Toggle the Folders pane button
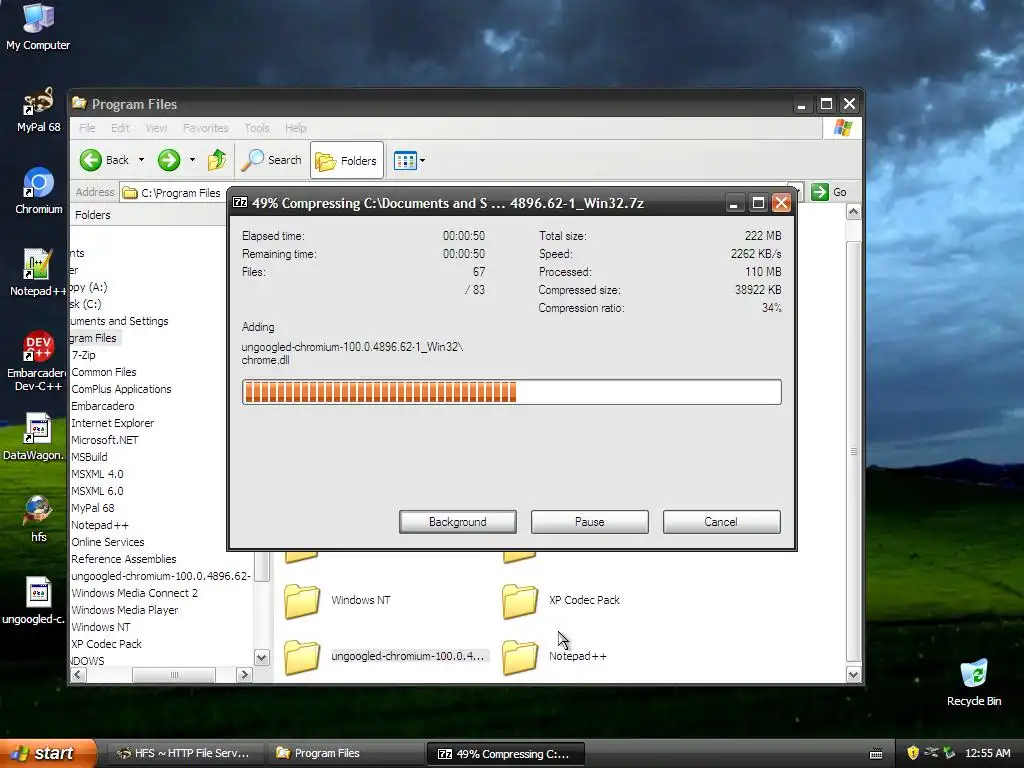Screen dimensions: 1024x768 [x=346, y=161]
